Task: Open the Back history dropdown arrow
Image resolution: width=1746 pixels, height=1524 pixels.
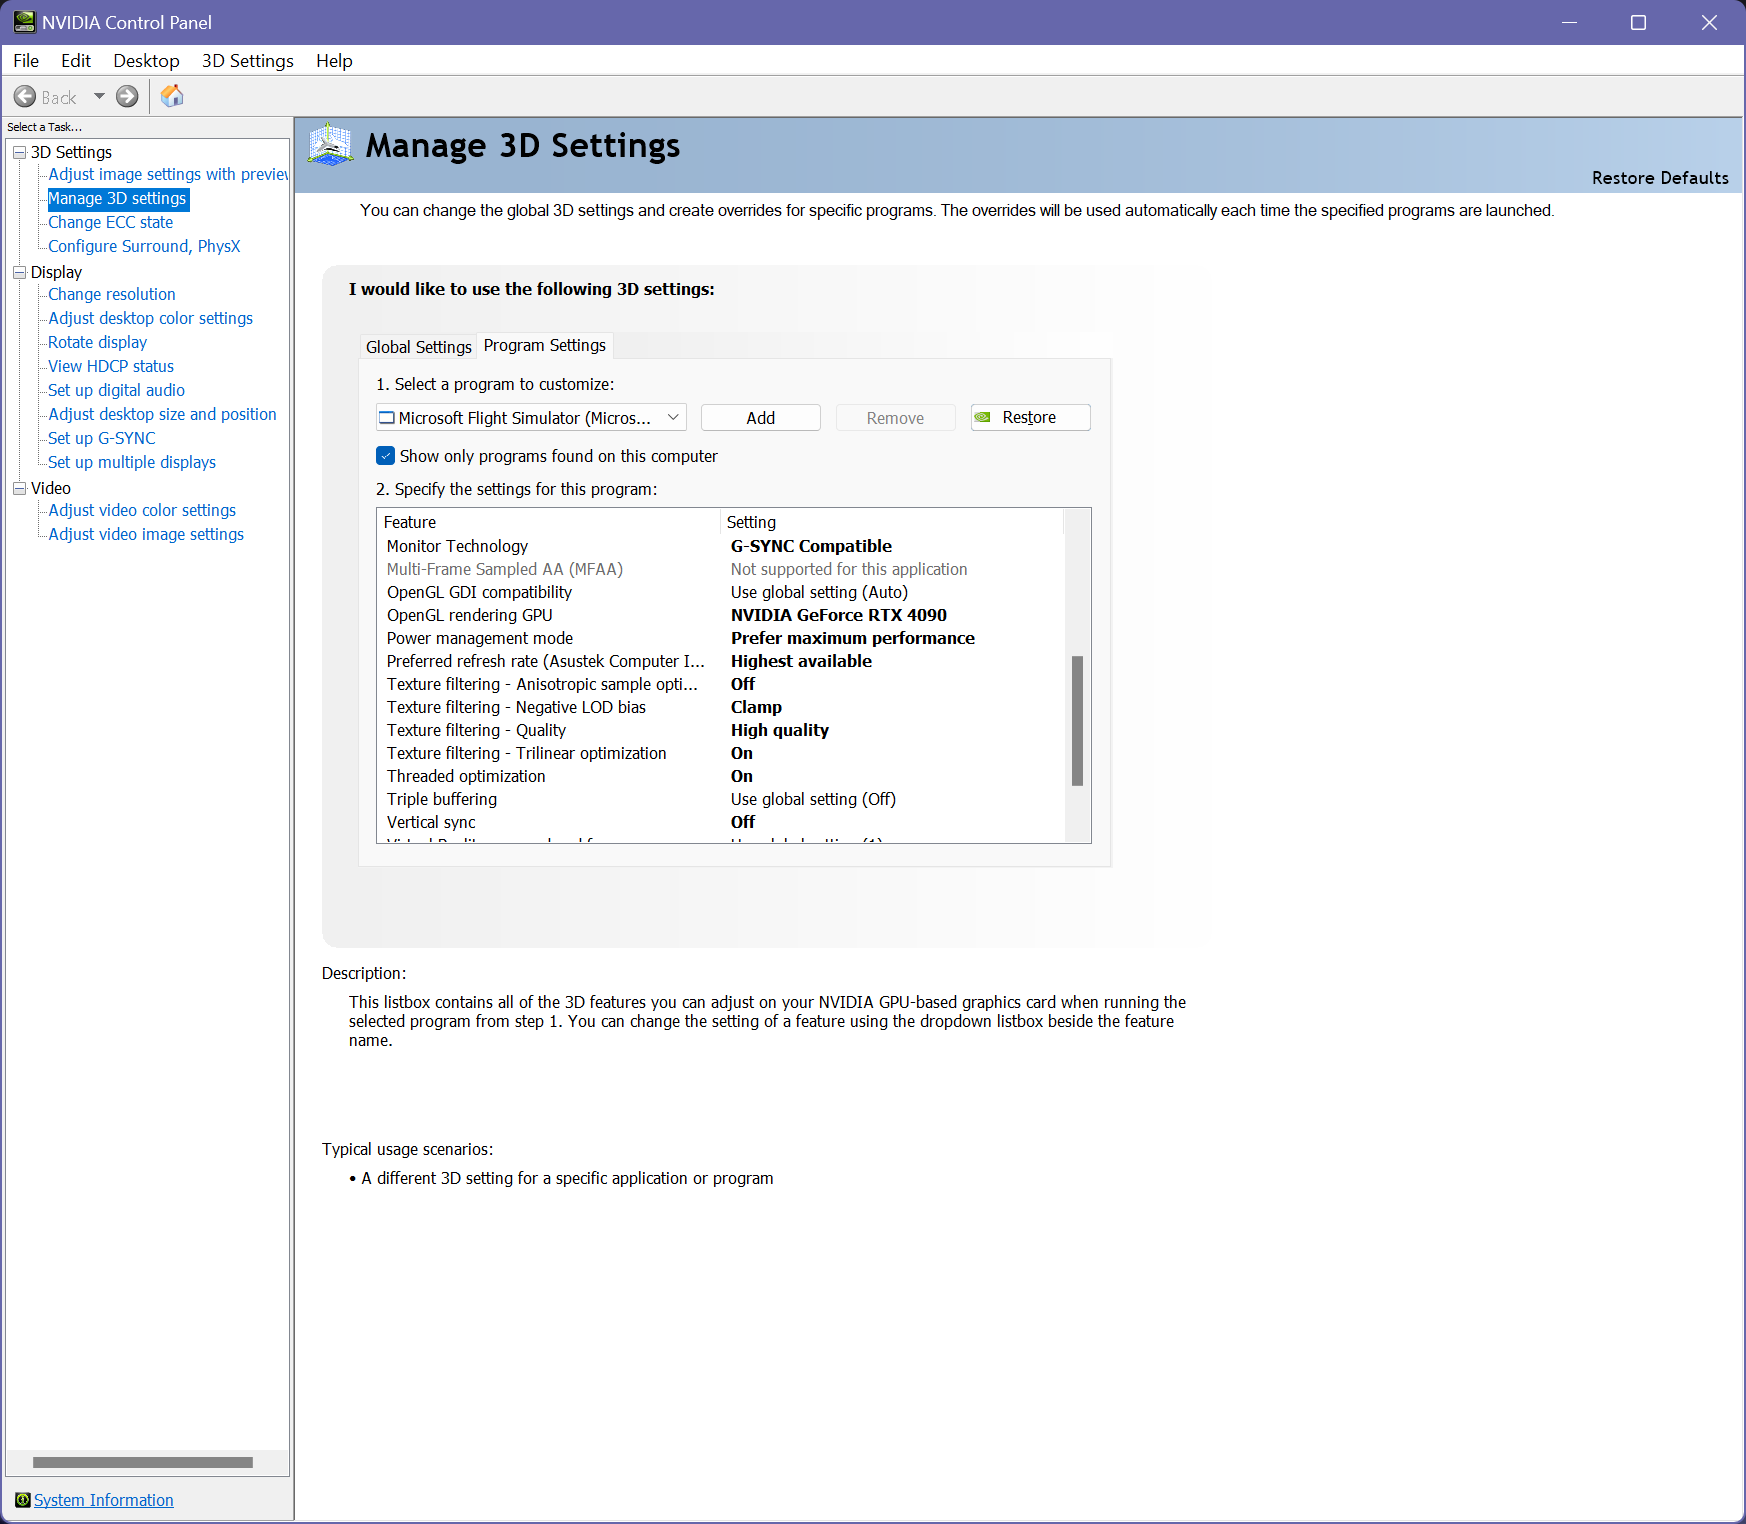Action: pos(99,97)
